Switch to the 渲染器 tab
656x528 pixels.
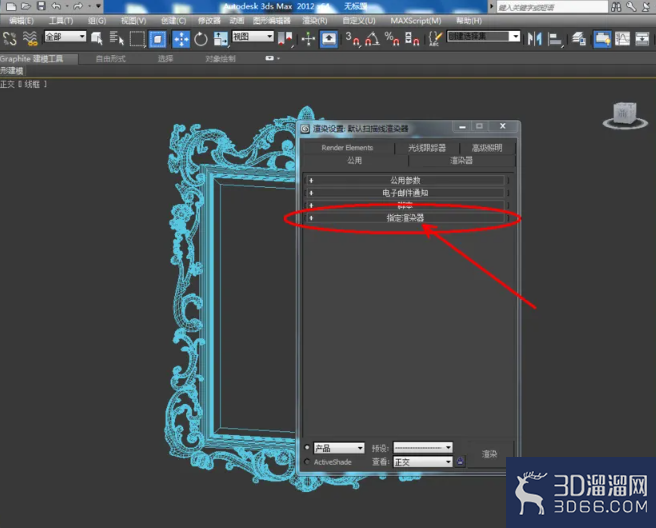461,160
